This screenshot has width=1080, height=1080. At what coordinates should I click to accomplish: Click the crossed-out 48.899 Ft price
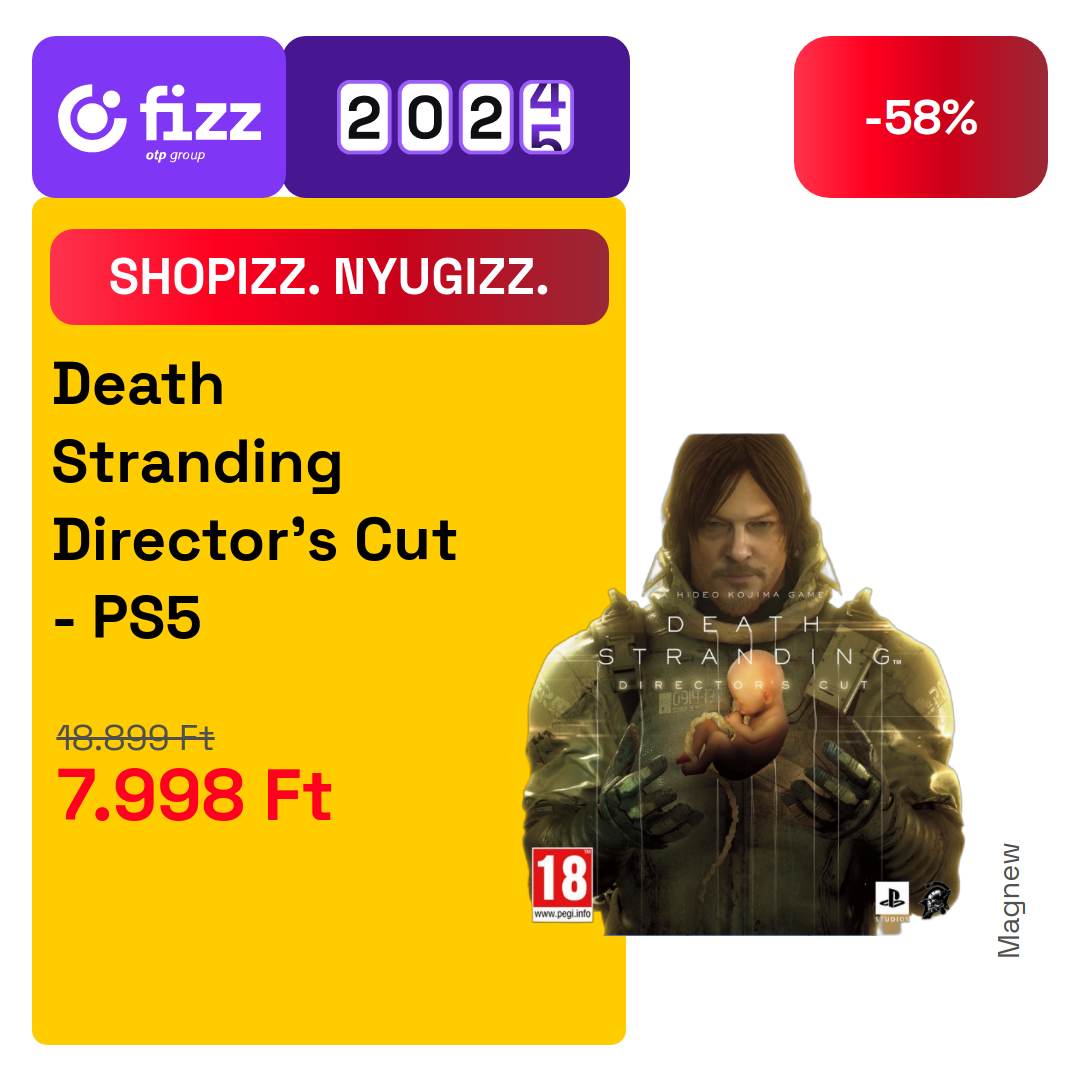[136, 738]
